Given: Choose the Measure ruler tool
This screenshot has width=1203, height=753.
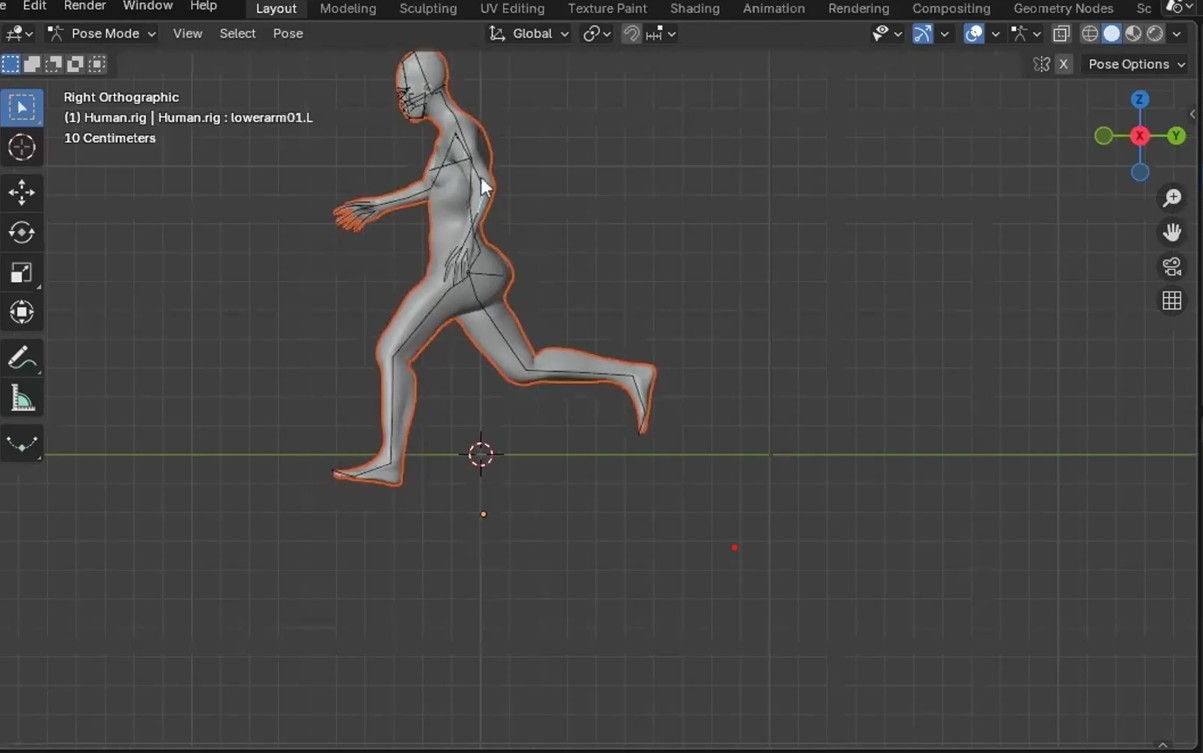Looking at the screenshot, I should [x=22, y=399].
